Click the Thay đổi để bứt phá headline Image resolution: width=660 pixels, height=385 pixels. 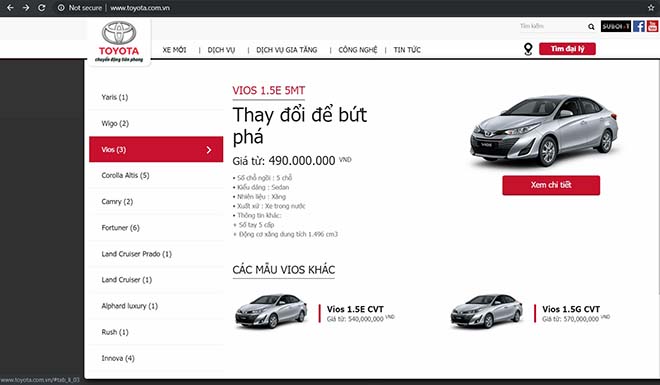[x=300, y=125]
